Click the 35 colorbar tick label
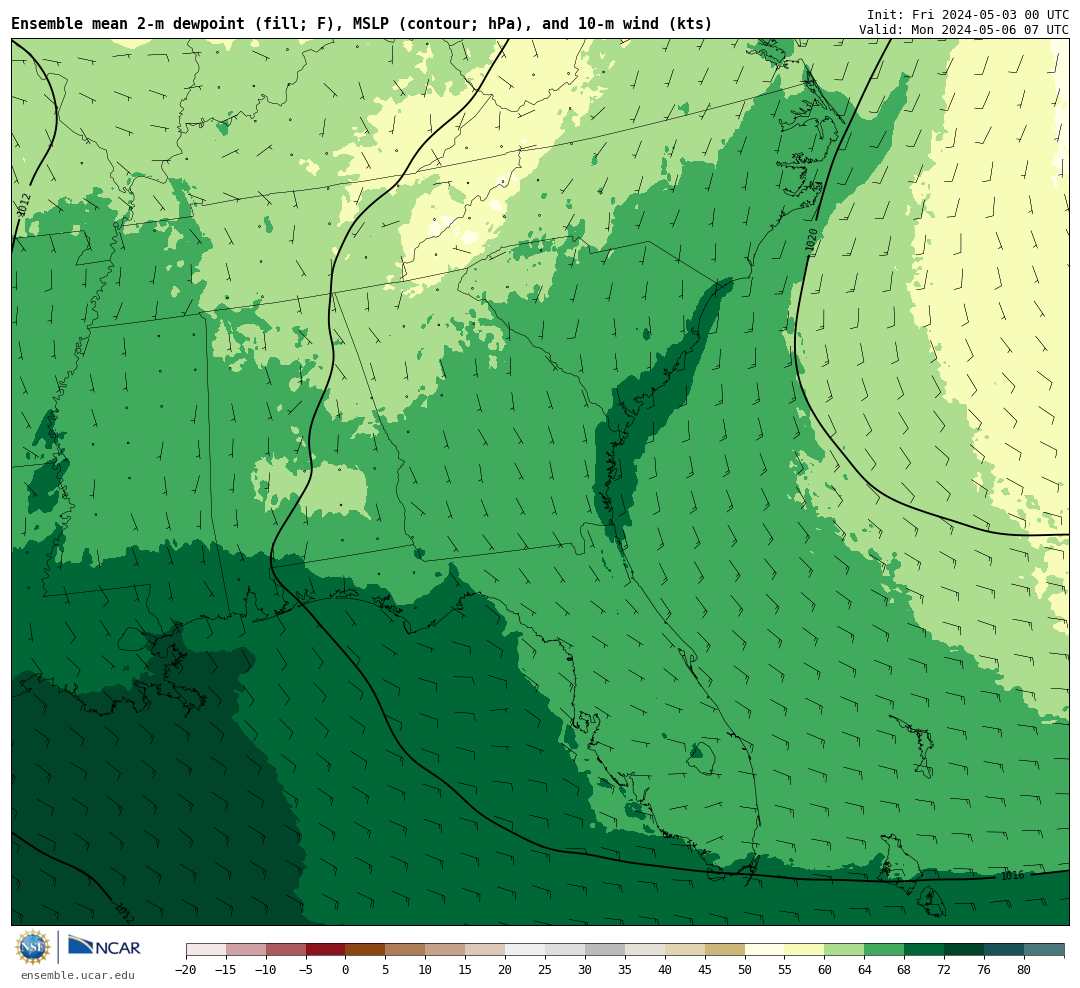Viewport: 1080px width, 988px height. coord(625,970)
